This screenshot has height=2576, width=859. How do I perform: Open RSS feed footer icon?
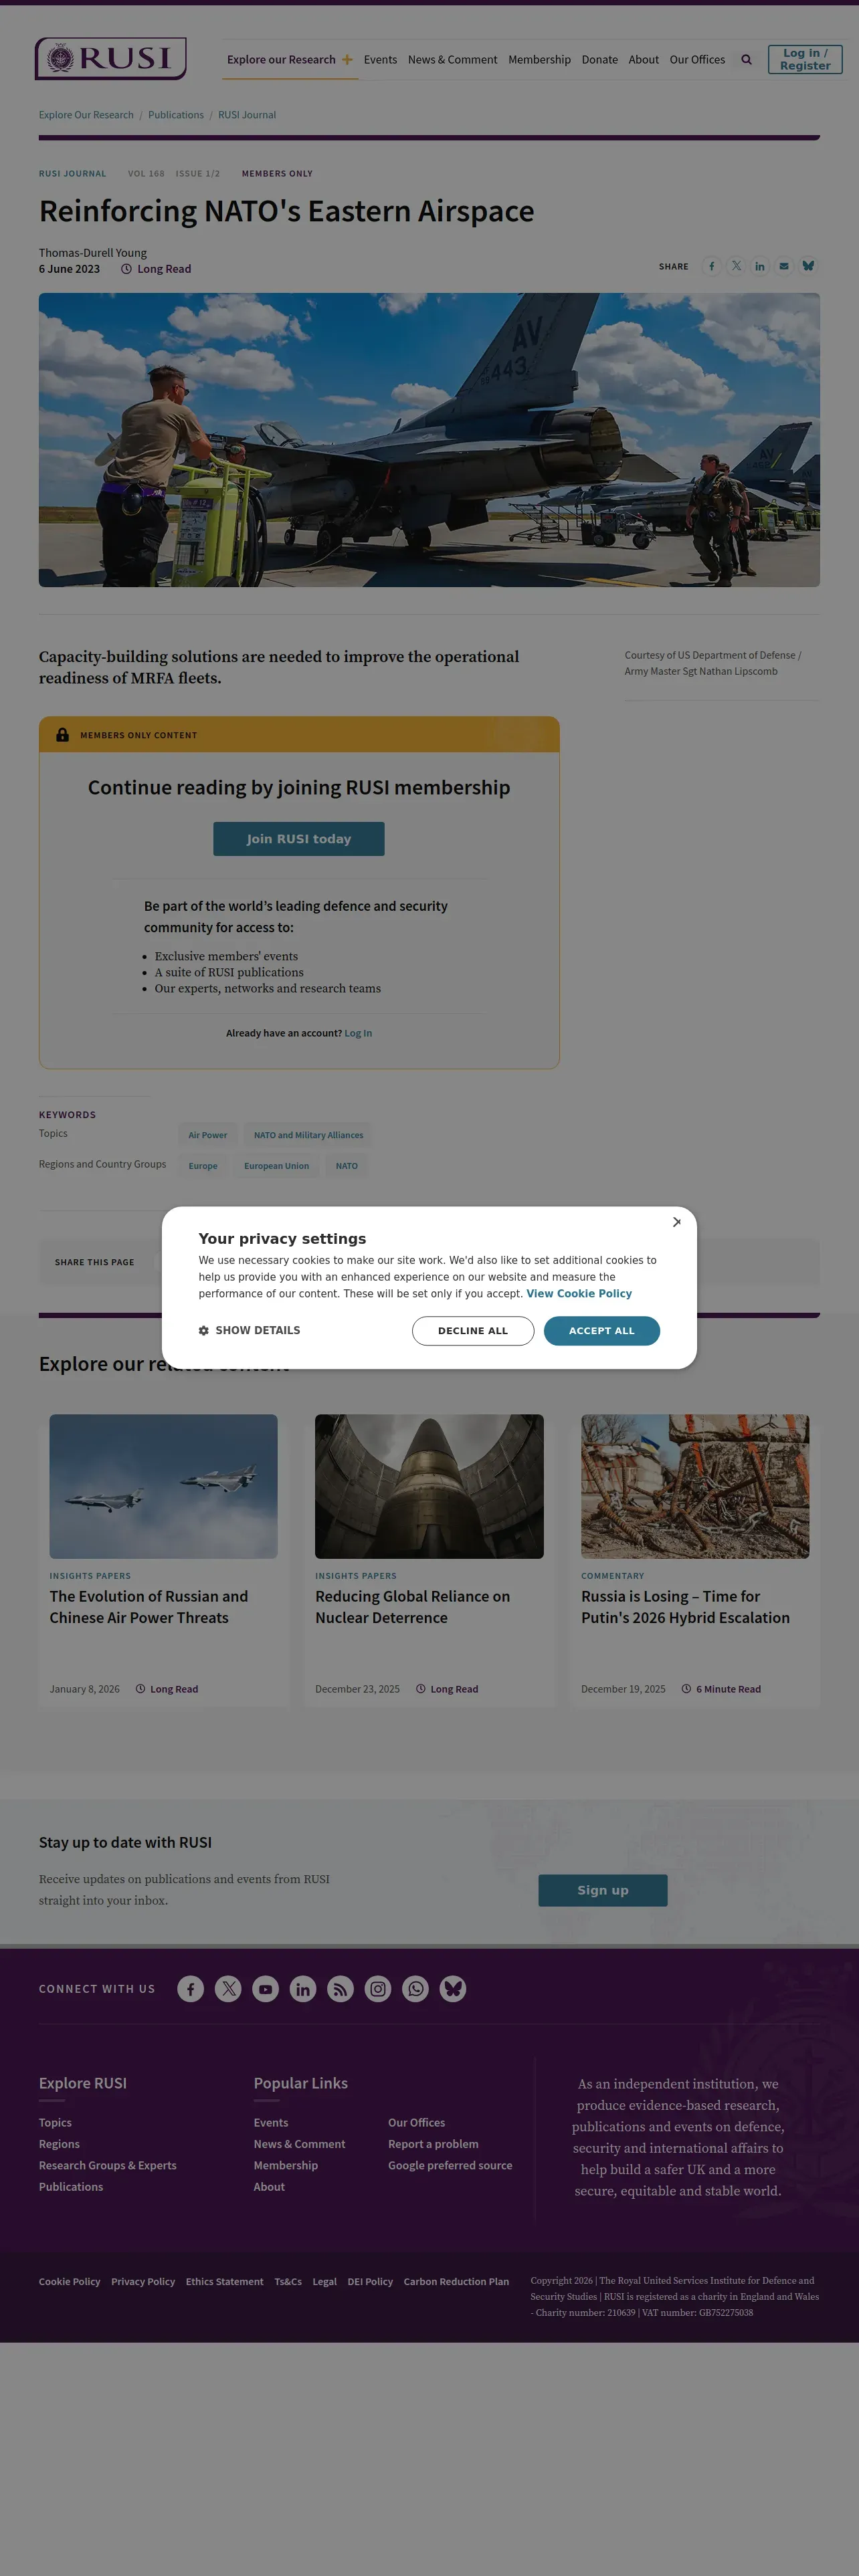pos(340,1989)
